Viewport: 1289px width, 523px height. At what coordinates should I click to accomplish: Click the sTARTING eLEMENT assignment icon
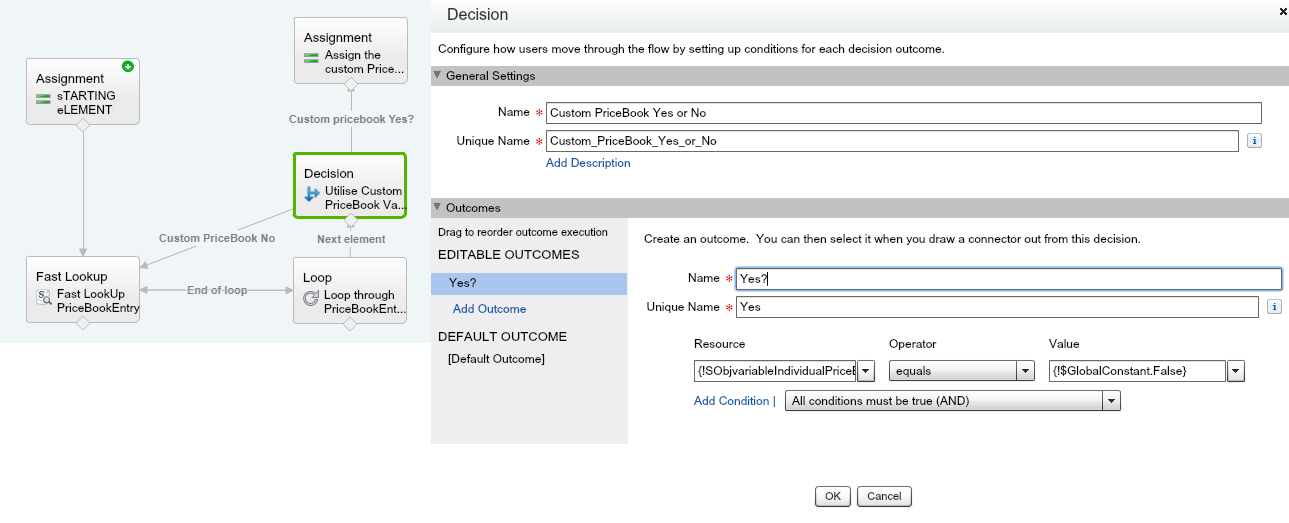[44, 98]
